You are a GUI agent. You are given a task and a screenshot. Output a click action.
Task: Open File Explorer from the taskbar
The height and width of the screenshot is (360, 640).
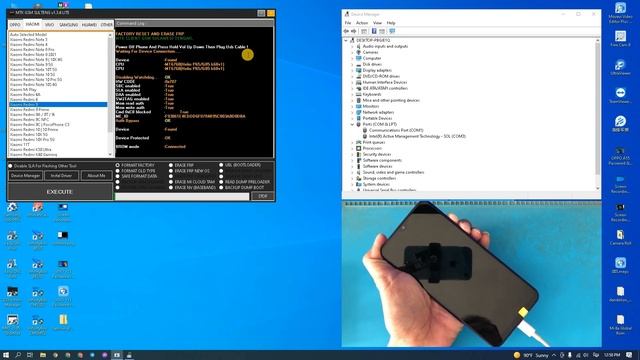pyautogui.click(x=42, y=355)
